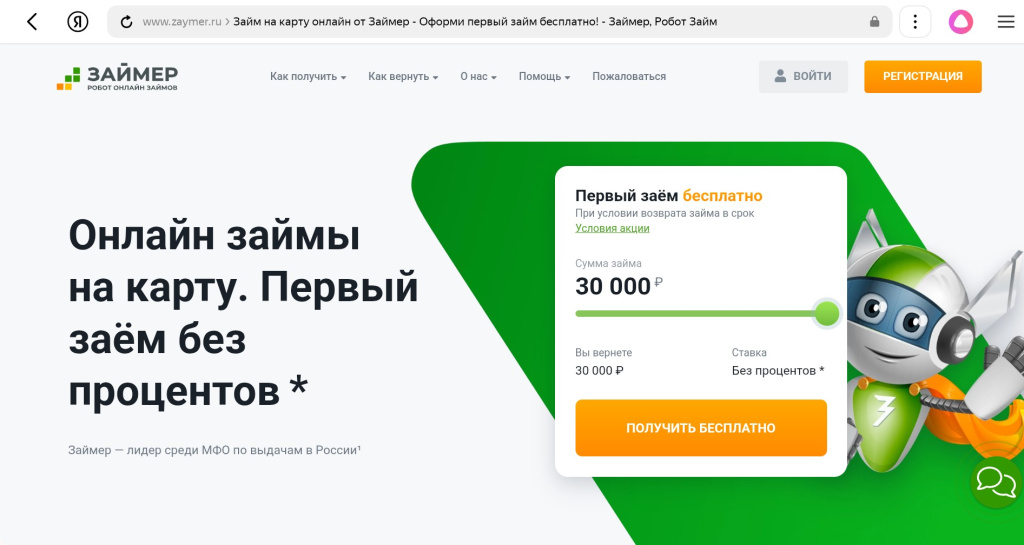The width and height of the screenshot is (1024, 545).
Task: Click the browser back arrow
Action: click(32, 22)
